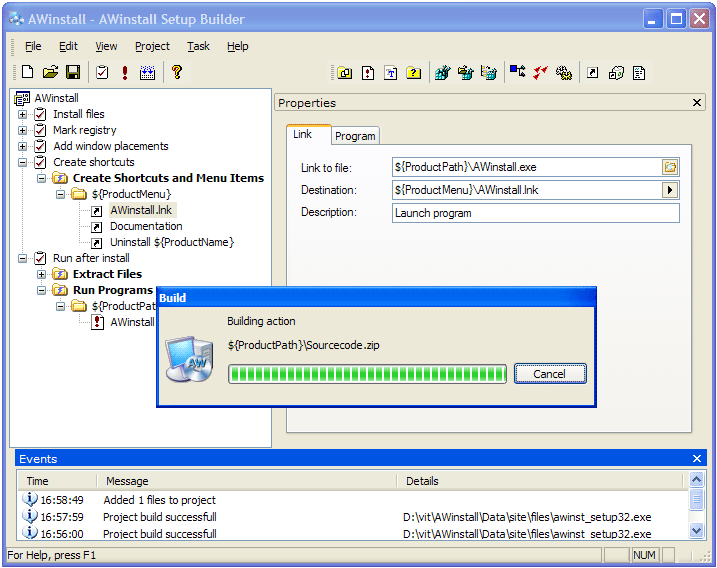Viewport: 717px width, 568px height.
Task: Click the green build progress bar
Action: (x=367, y=374)
